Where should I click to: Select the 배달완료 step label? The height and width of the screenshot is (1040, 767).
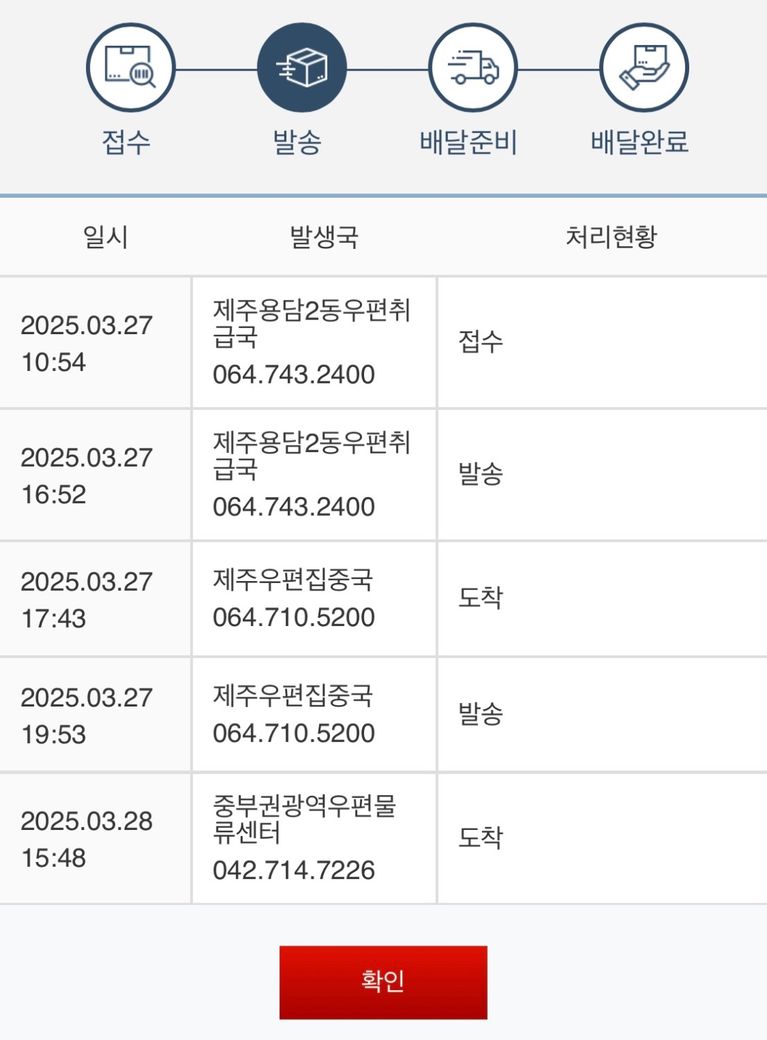(x=640, y=142)
